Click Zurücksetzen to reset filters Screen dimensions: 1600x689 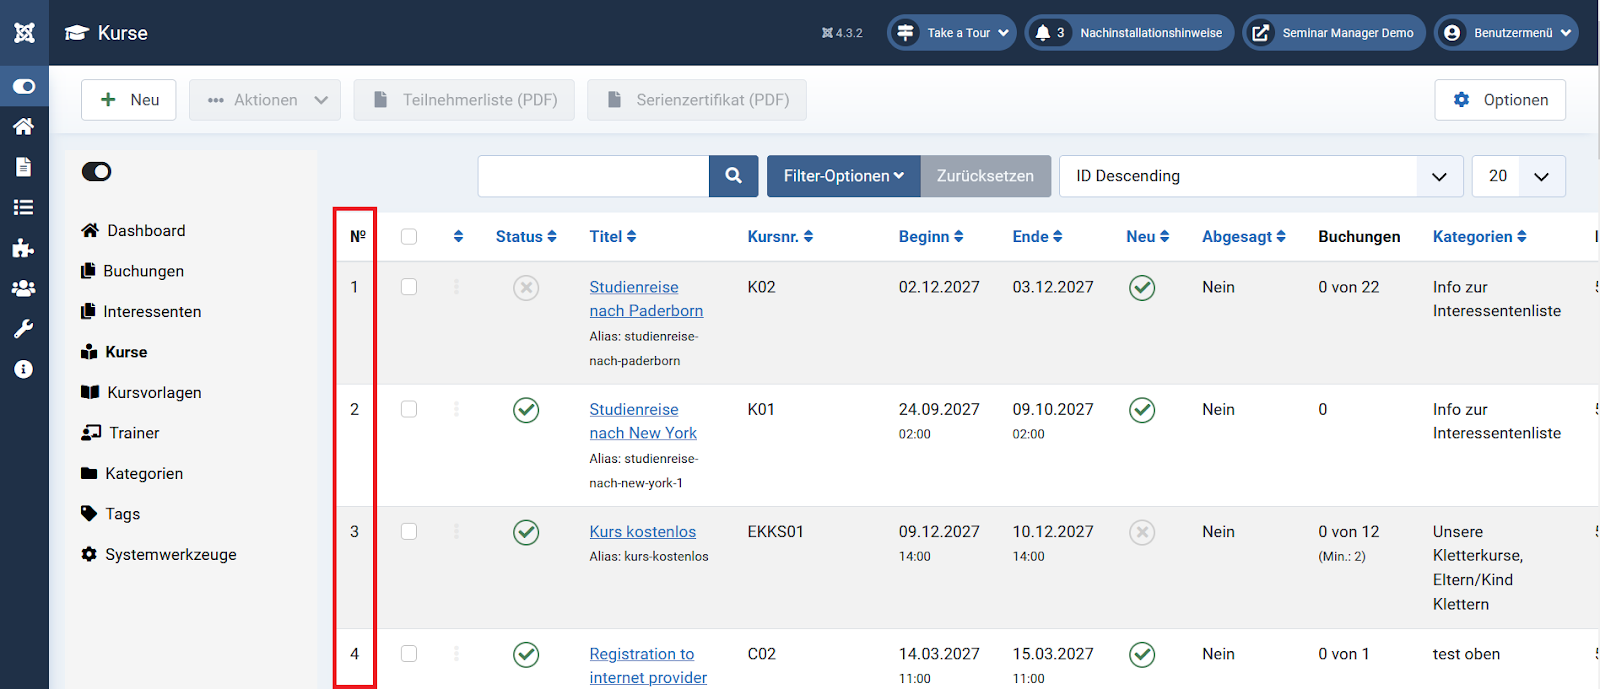(x=986, y=176)
